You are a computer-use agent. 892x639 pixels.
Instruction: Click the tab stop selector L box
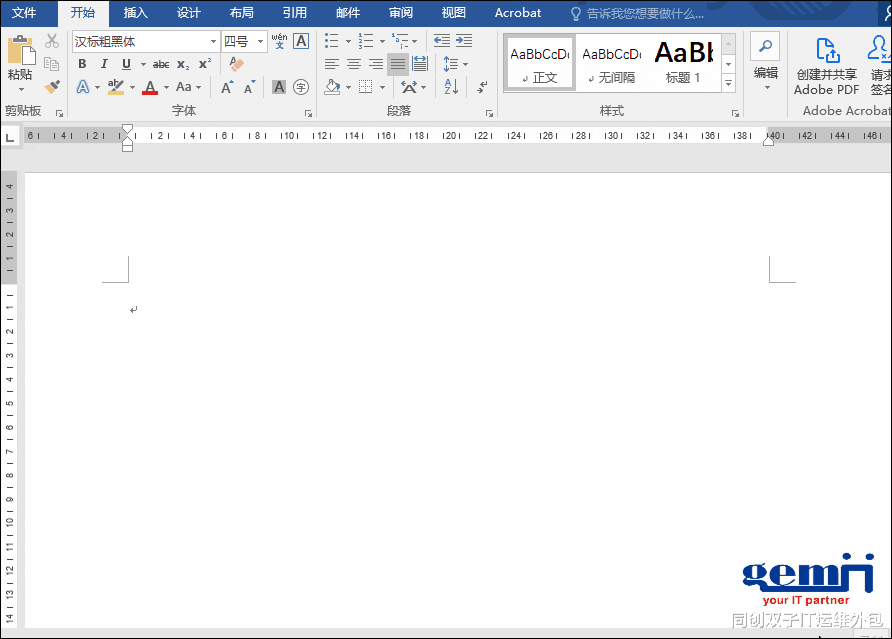click(10, 137)
